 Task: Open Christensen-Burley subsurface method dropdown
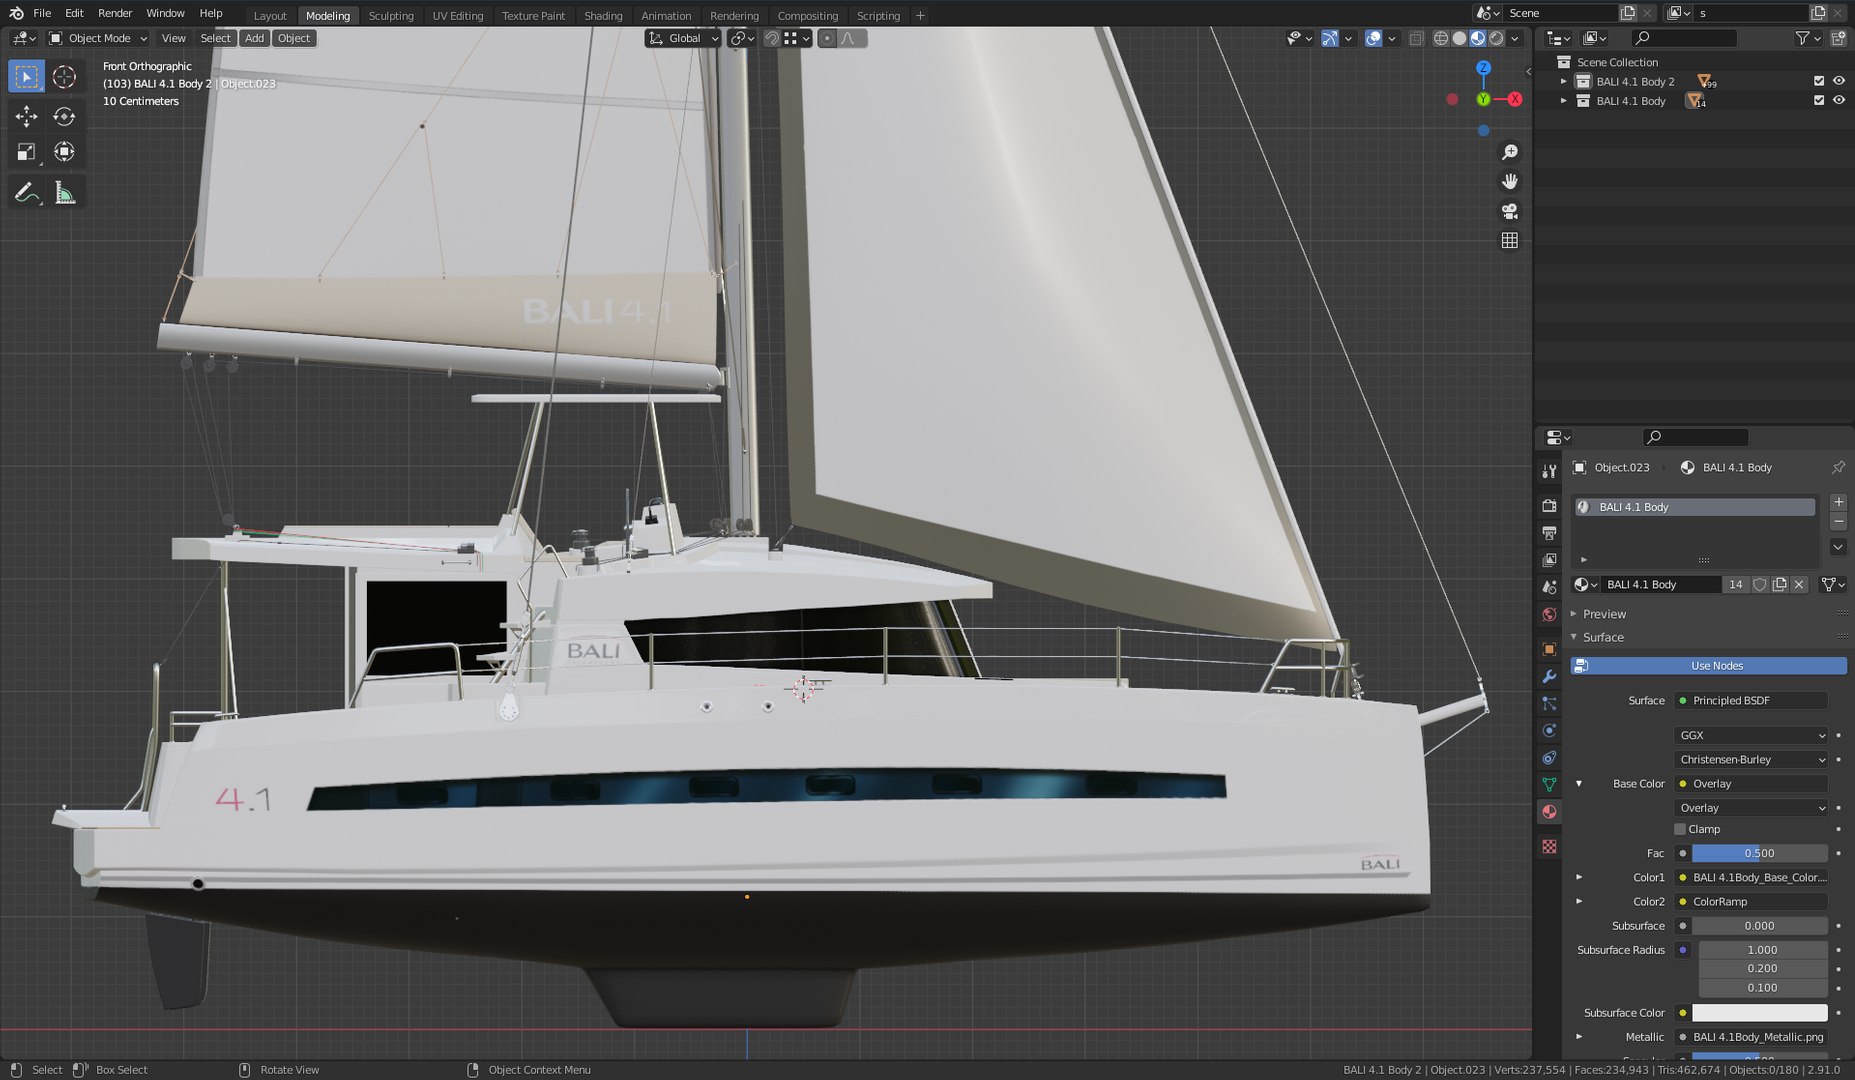click(x=1751, y=759)
